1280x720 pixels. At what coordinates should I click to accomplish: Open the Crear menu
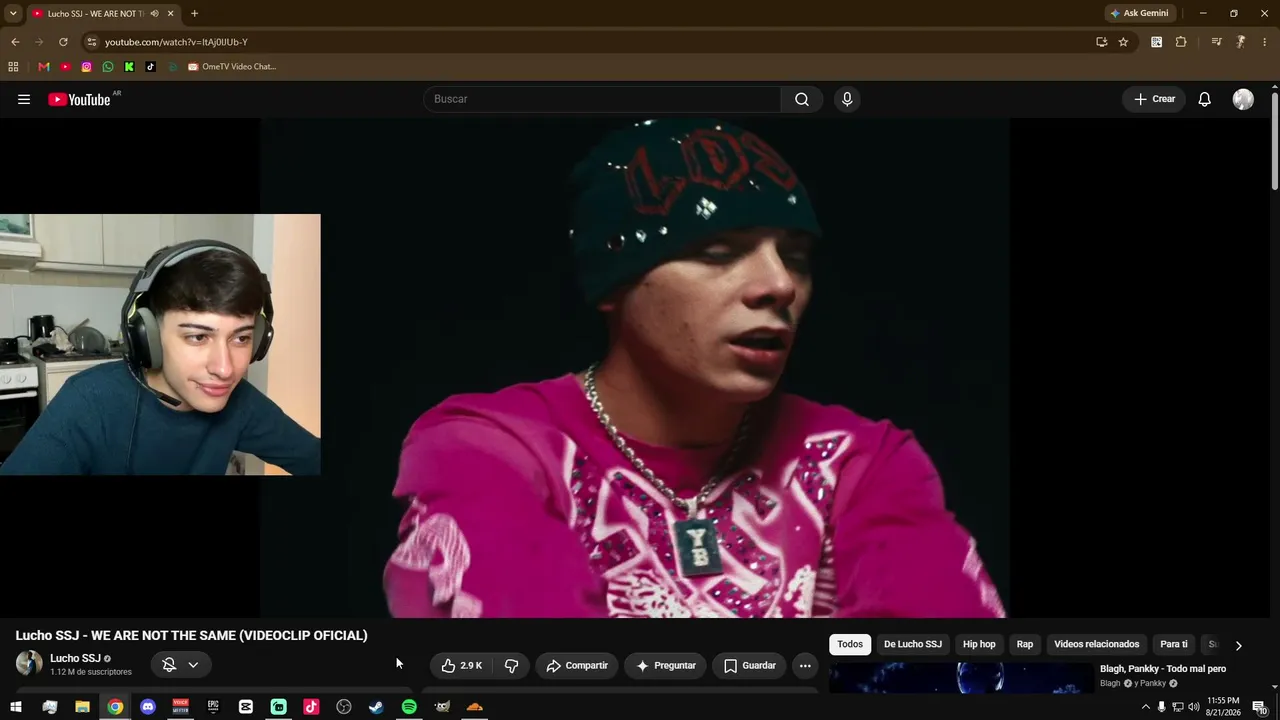pos(1154,99)
